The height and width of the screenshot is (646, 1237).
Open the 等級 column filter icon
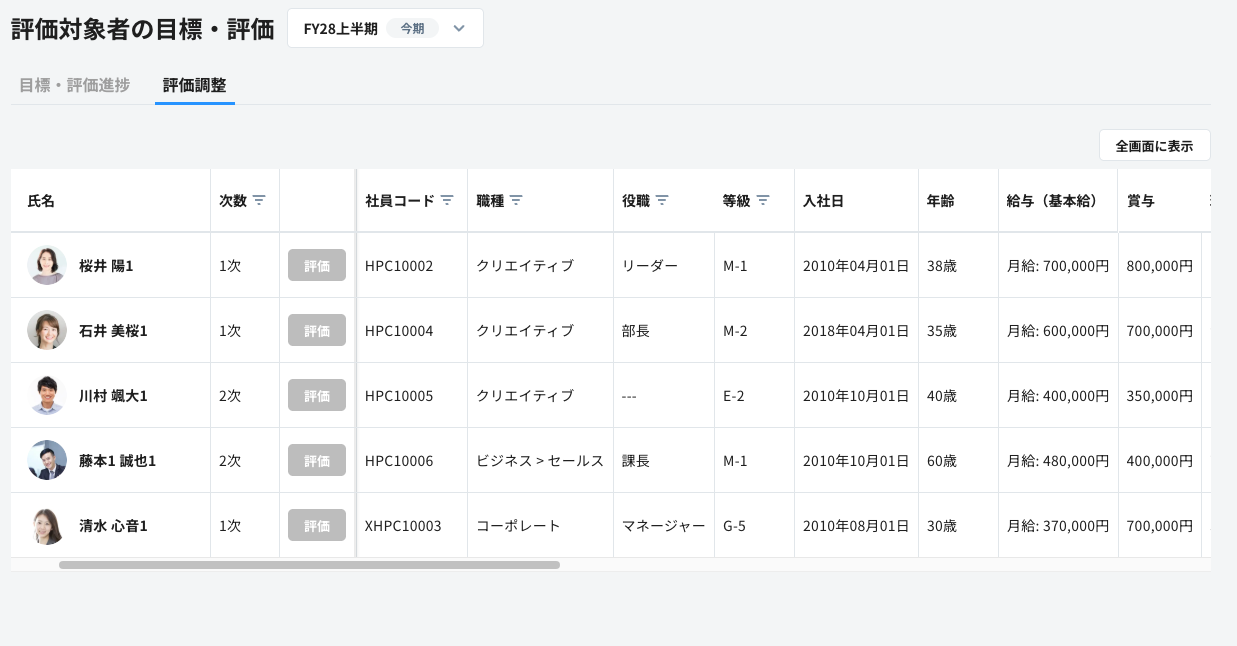(763, 200)
